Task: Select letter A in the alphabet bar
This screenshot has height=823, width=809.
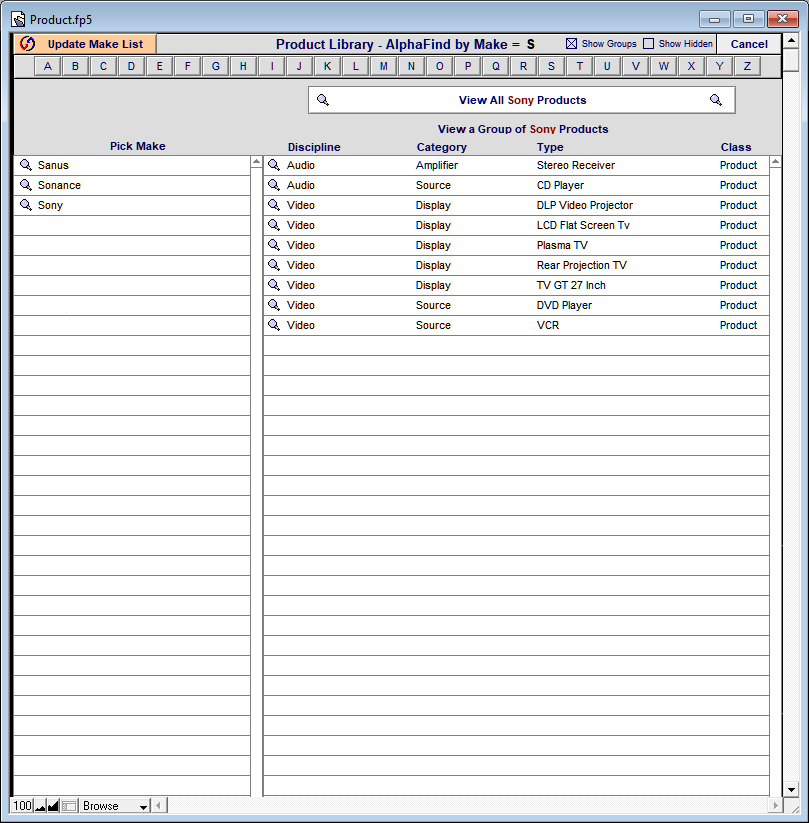Action: (x=48, y=67)
